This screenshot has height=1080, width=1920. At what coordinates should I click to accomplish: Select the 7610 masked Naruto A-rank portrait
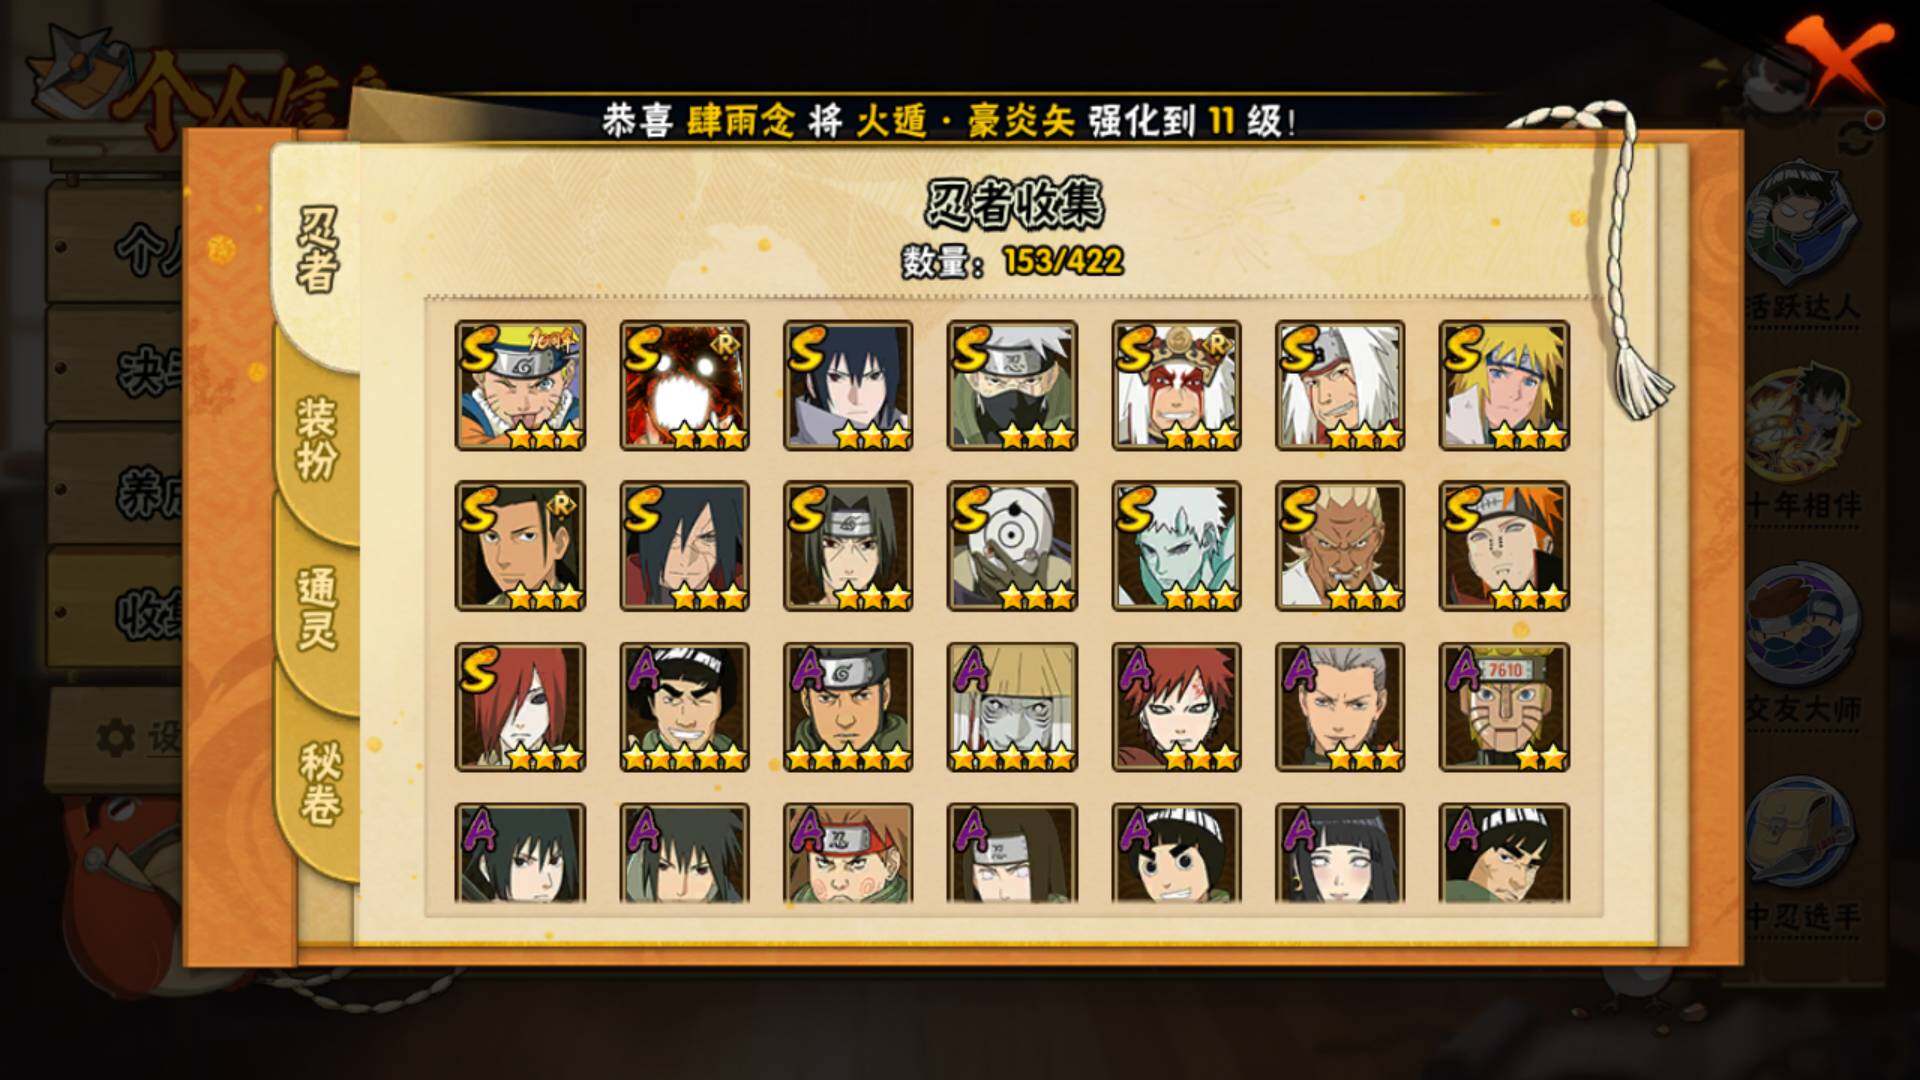point(1504,707)
